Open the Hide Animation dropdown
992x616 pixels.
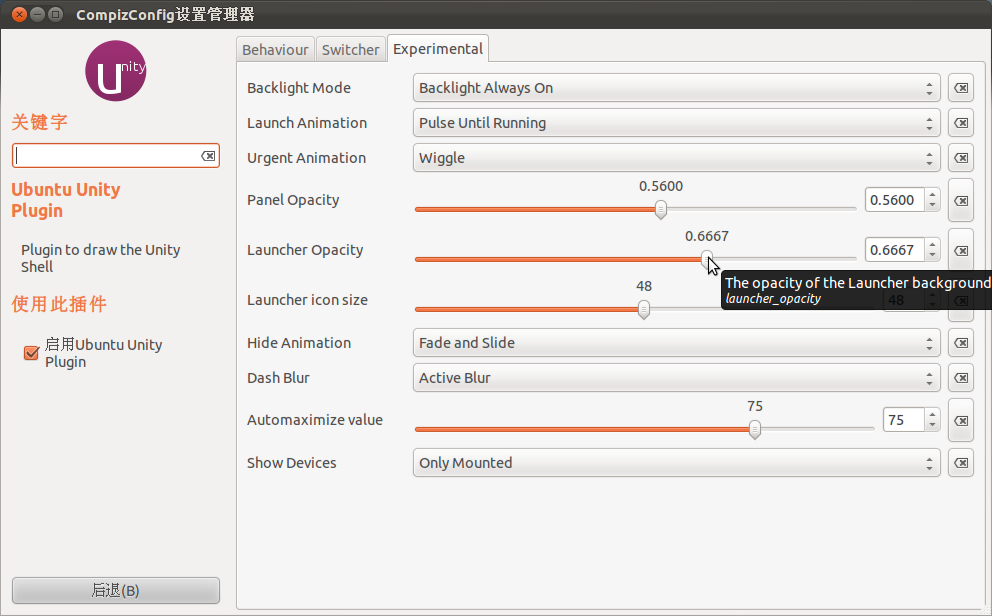676,343
